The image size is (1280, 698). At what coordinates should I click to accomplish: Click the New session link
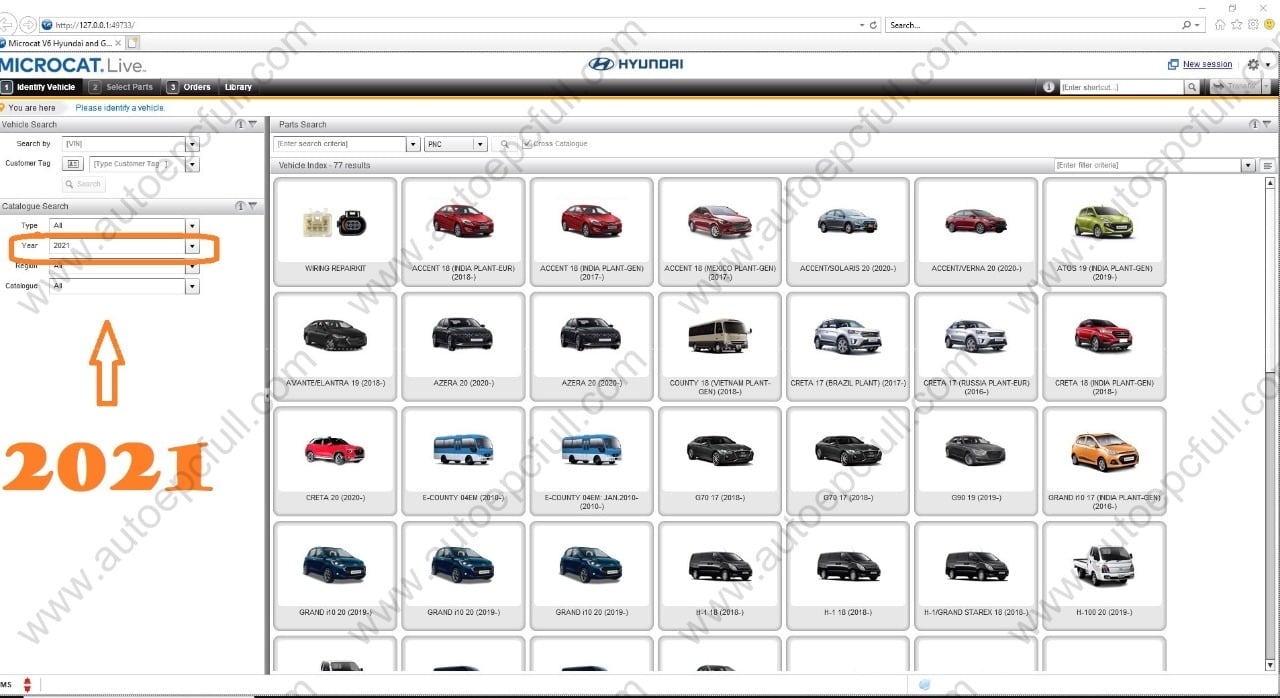(x=1207, y=64)
